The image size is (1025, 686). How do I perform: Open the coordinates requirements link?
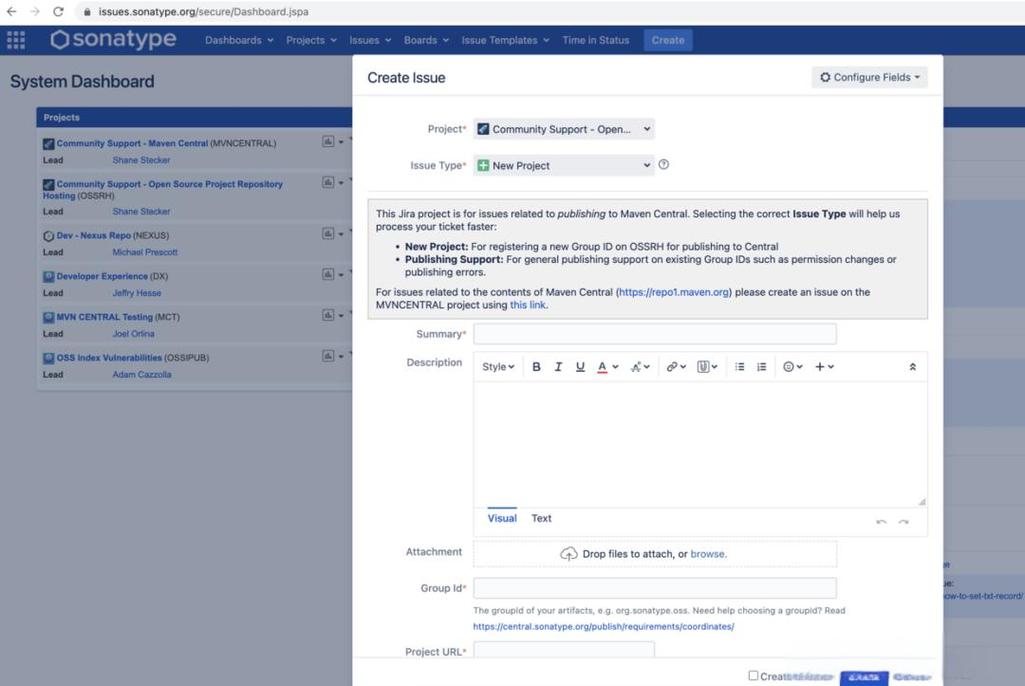click(603, 626)
